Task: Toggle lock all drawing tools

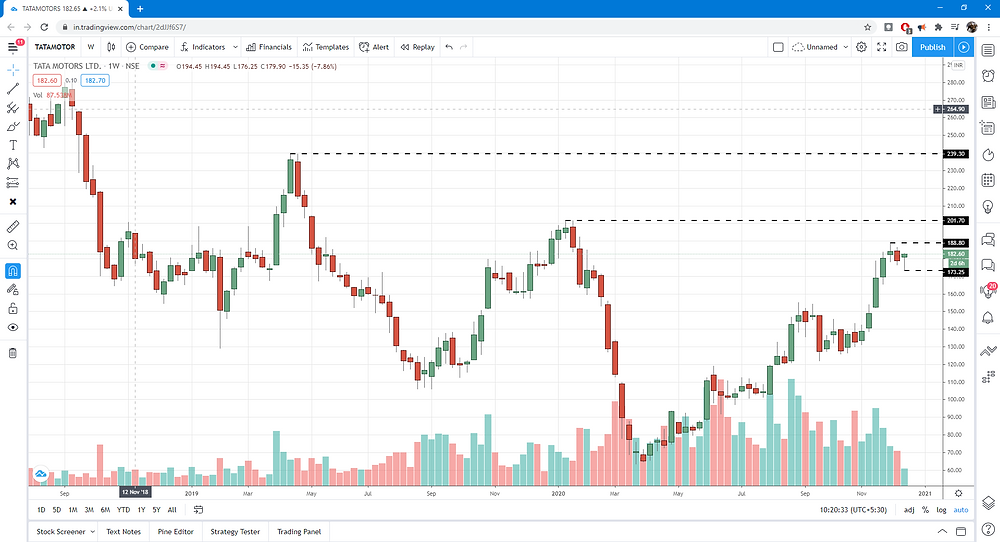Action: [x=13, y=309]
